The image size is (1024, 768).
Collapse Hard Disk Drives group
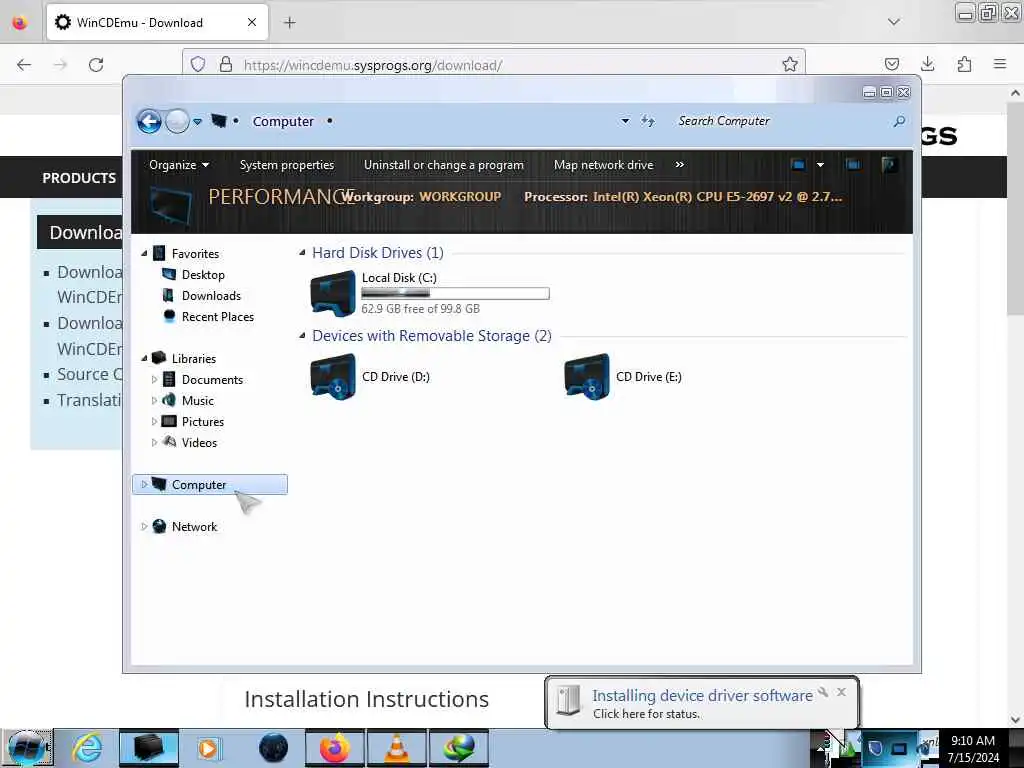302,252
